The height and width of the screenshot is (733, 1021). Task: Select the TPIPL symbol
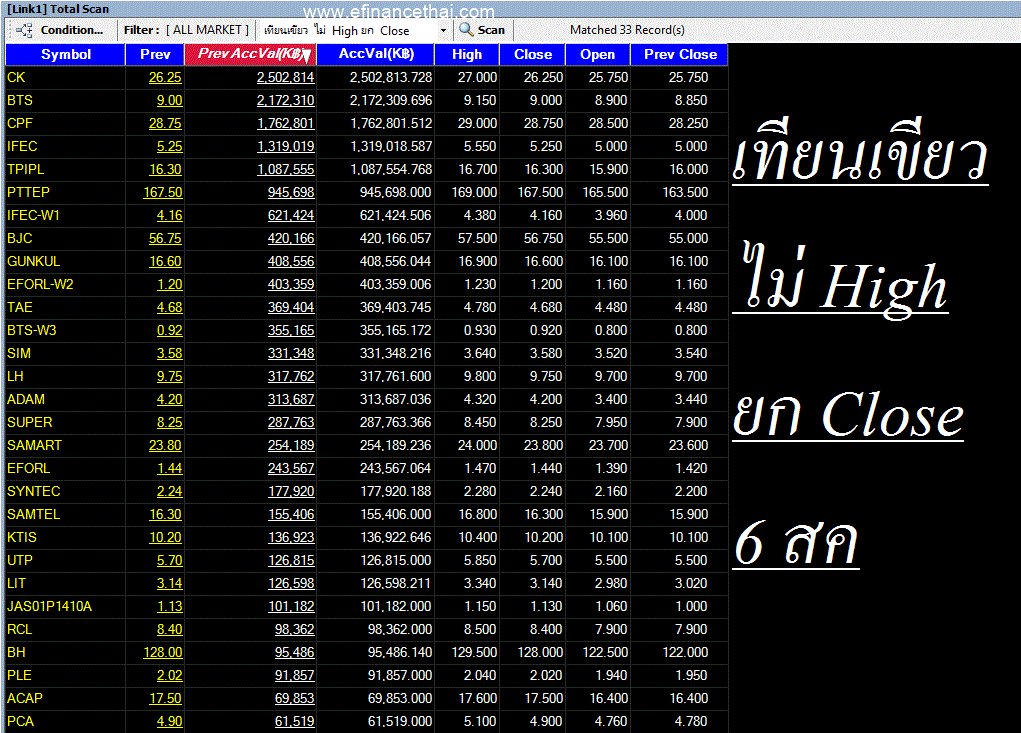pyautogui.click(x=25, y=169)
